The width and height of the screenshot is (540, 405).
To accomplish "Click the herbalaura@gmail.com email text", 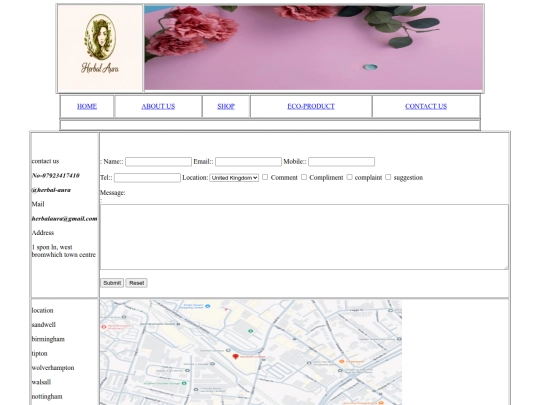I will [x=64, y=219].
